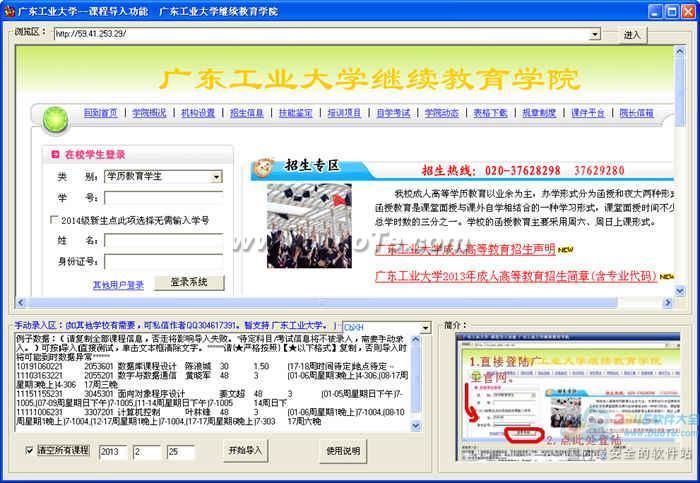This screenshot has height=483, width=700.
Task: Click the green orb icon in navigation bar
Action: (x=55, y=119)
